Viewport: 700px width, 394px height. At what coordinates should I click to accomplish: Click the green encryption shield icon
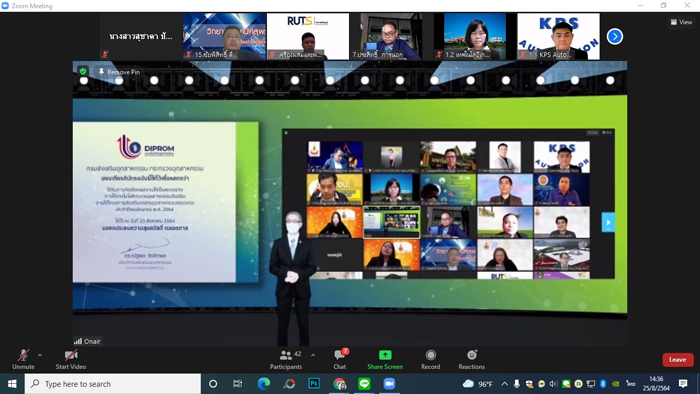point(83,71)
